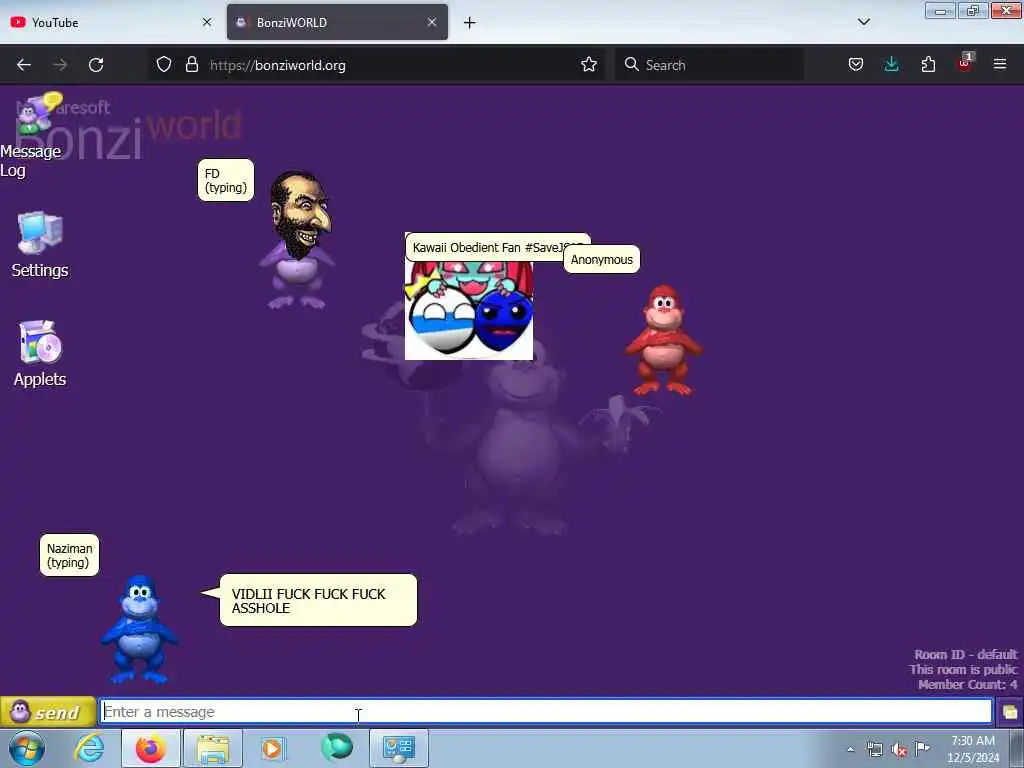Expand the list all tabs dropdown
Image resolution: width=1024 pixels, height=768 pixels.
863,22
